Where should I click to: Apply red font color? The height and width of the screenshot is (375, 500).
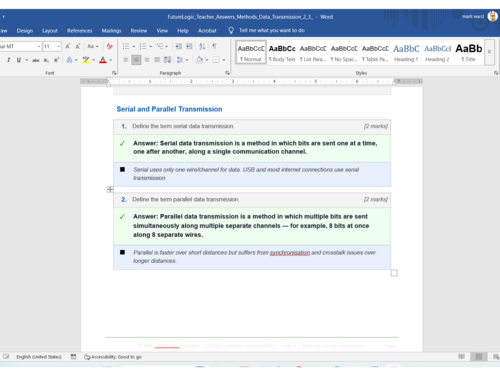click(103, 60)
